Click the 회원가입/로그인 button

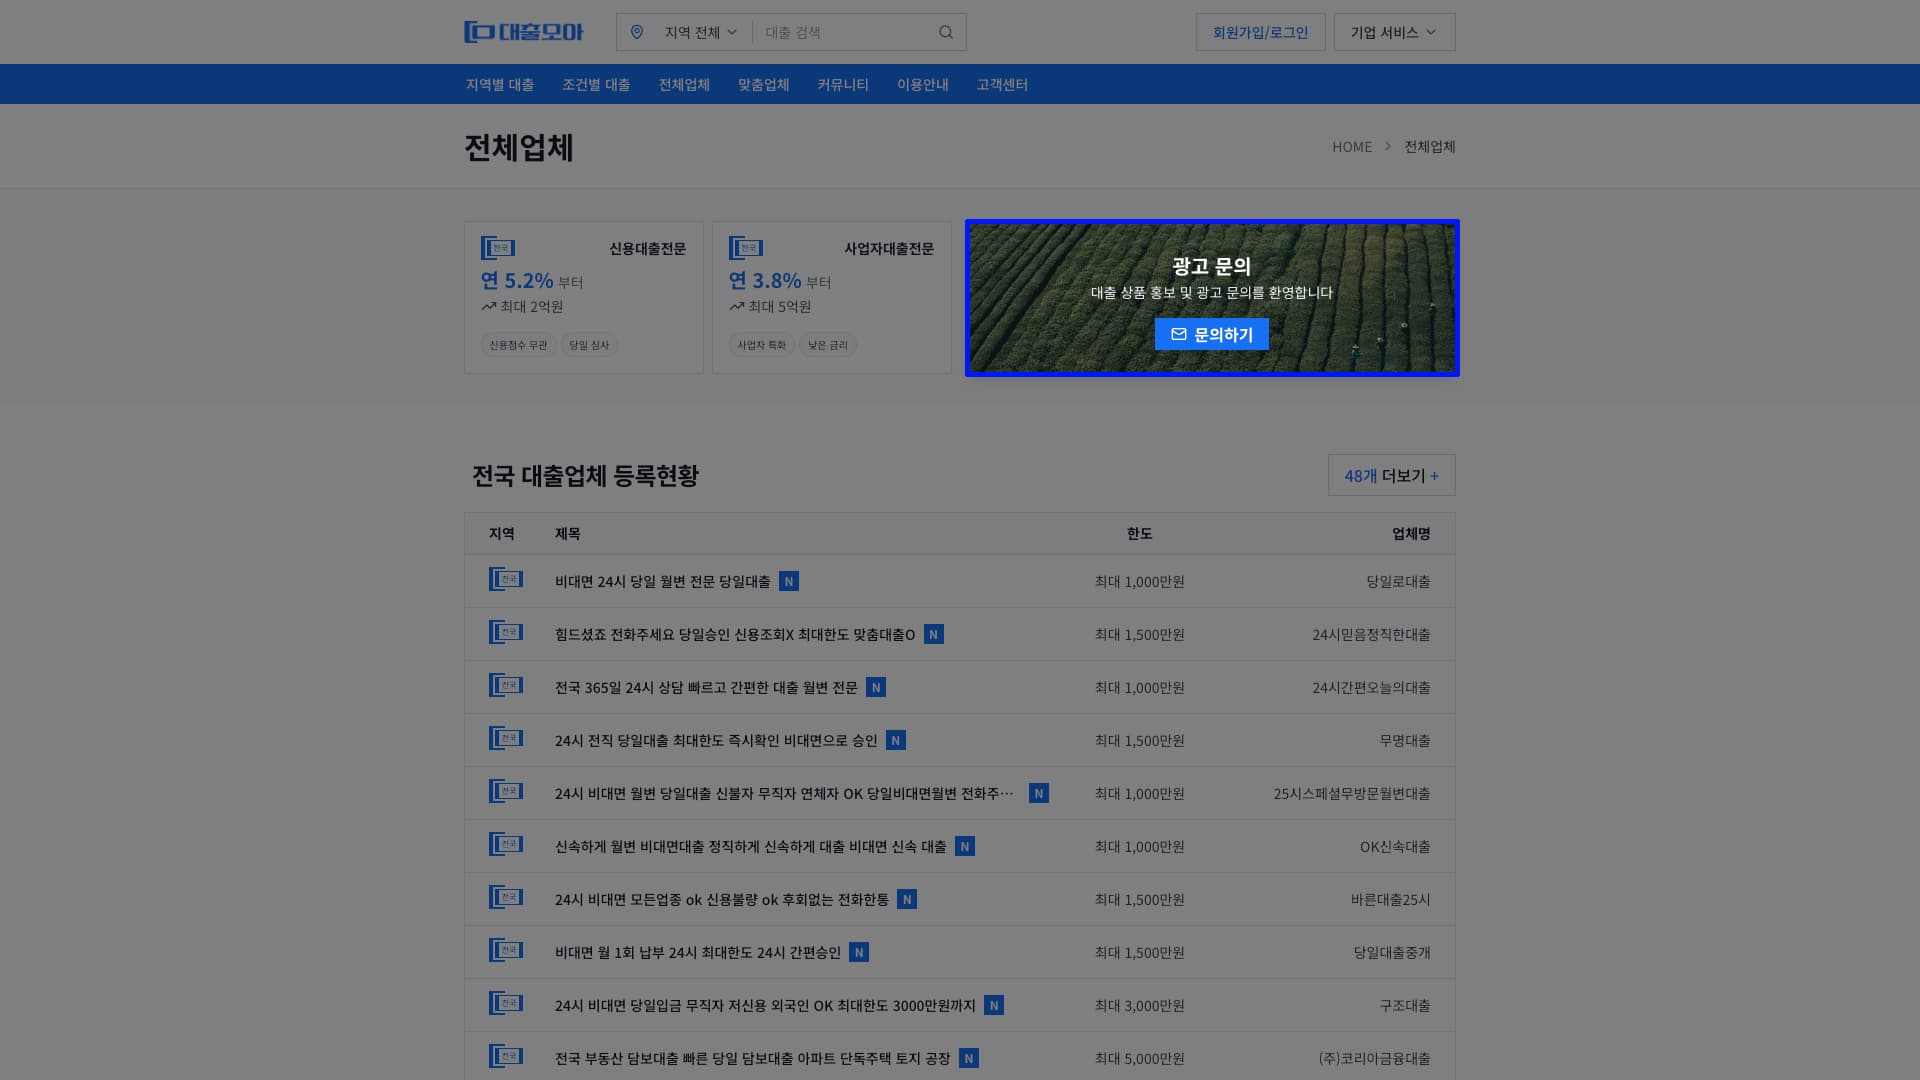pyautogui.click(x=1260, y=31)
